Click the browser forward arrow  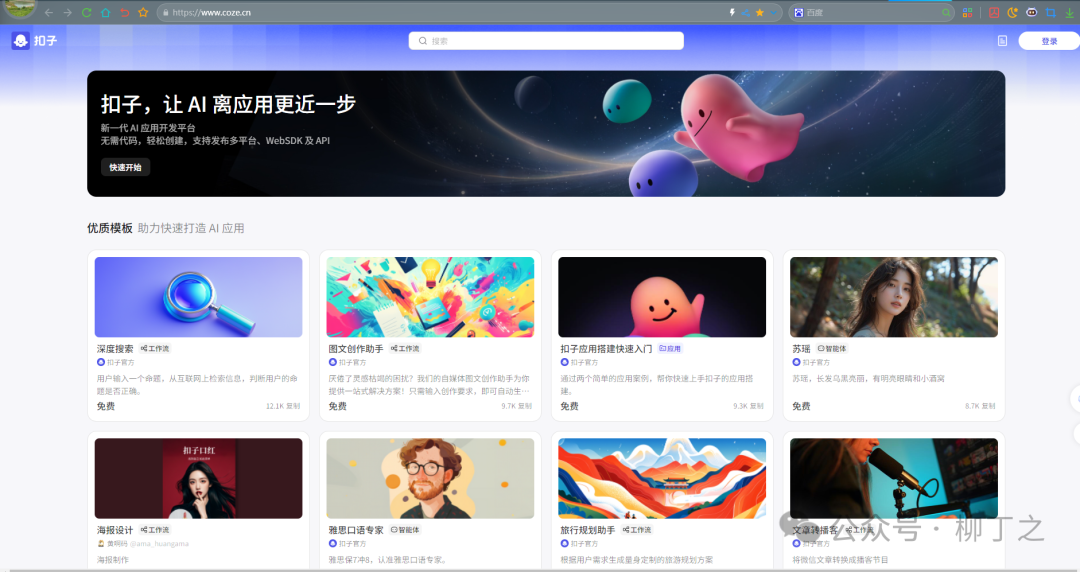[x=68, y=12]
